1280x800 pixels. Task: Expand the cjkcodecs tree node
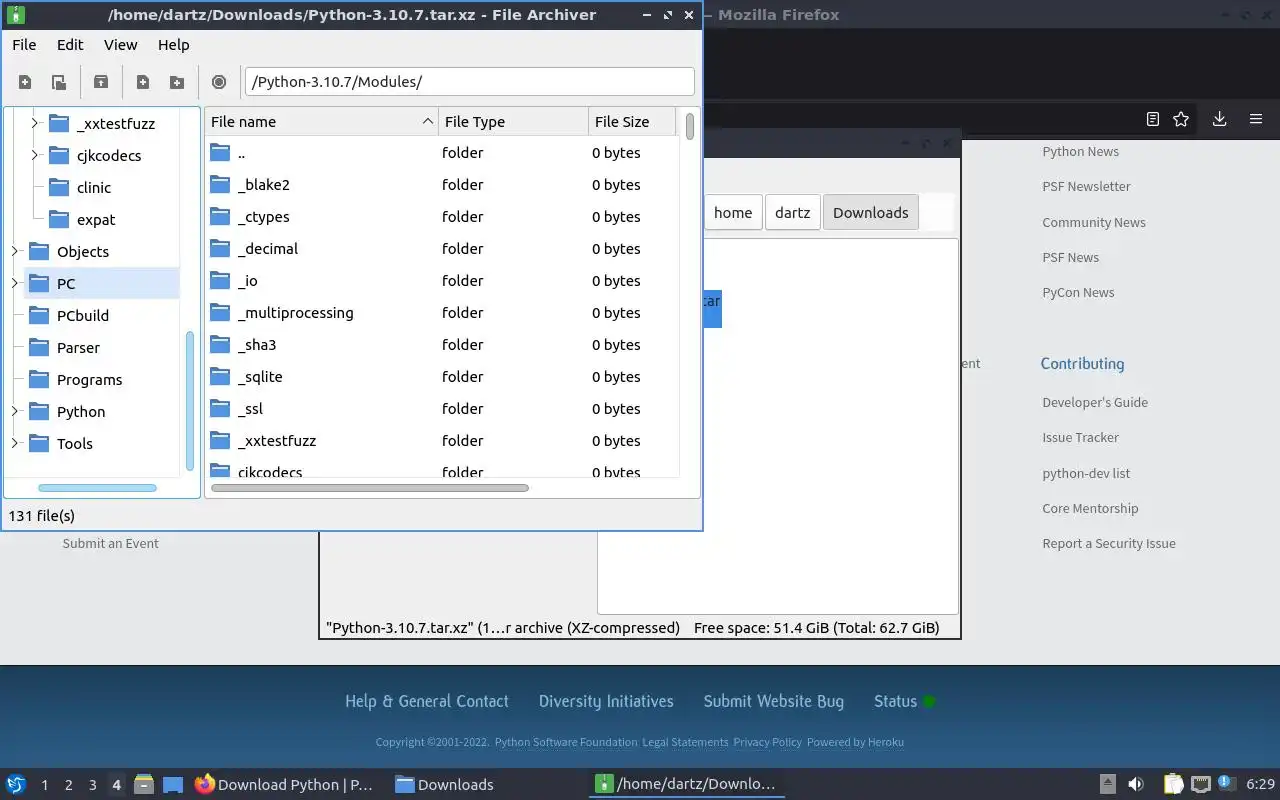pos(35,156)
